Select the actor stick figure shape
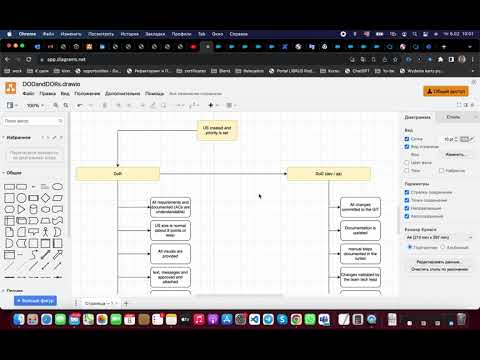The height and width of the screenshot is (360, 480). [45, 232]
